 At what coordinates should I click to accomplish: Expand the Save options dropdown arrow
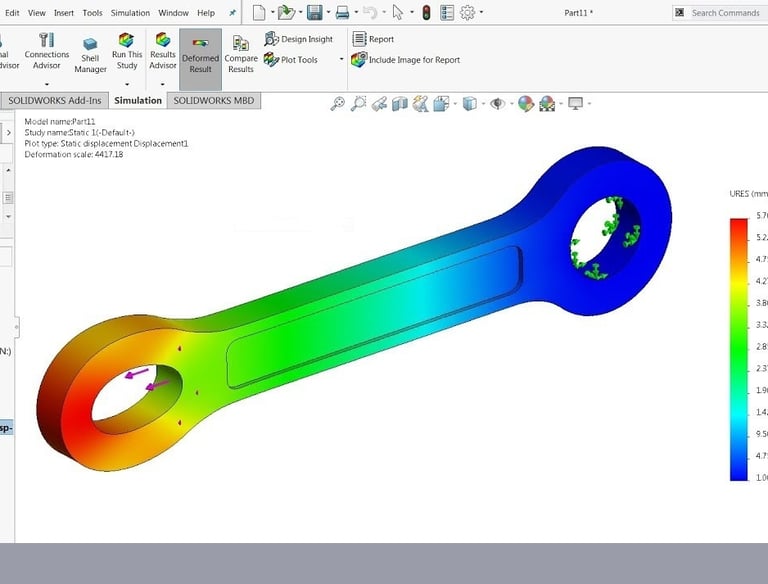[328, 12]
